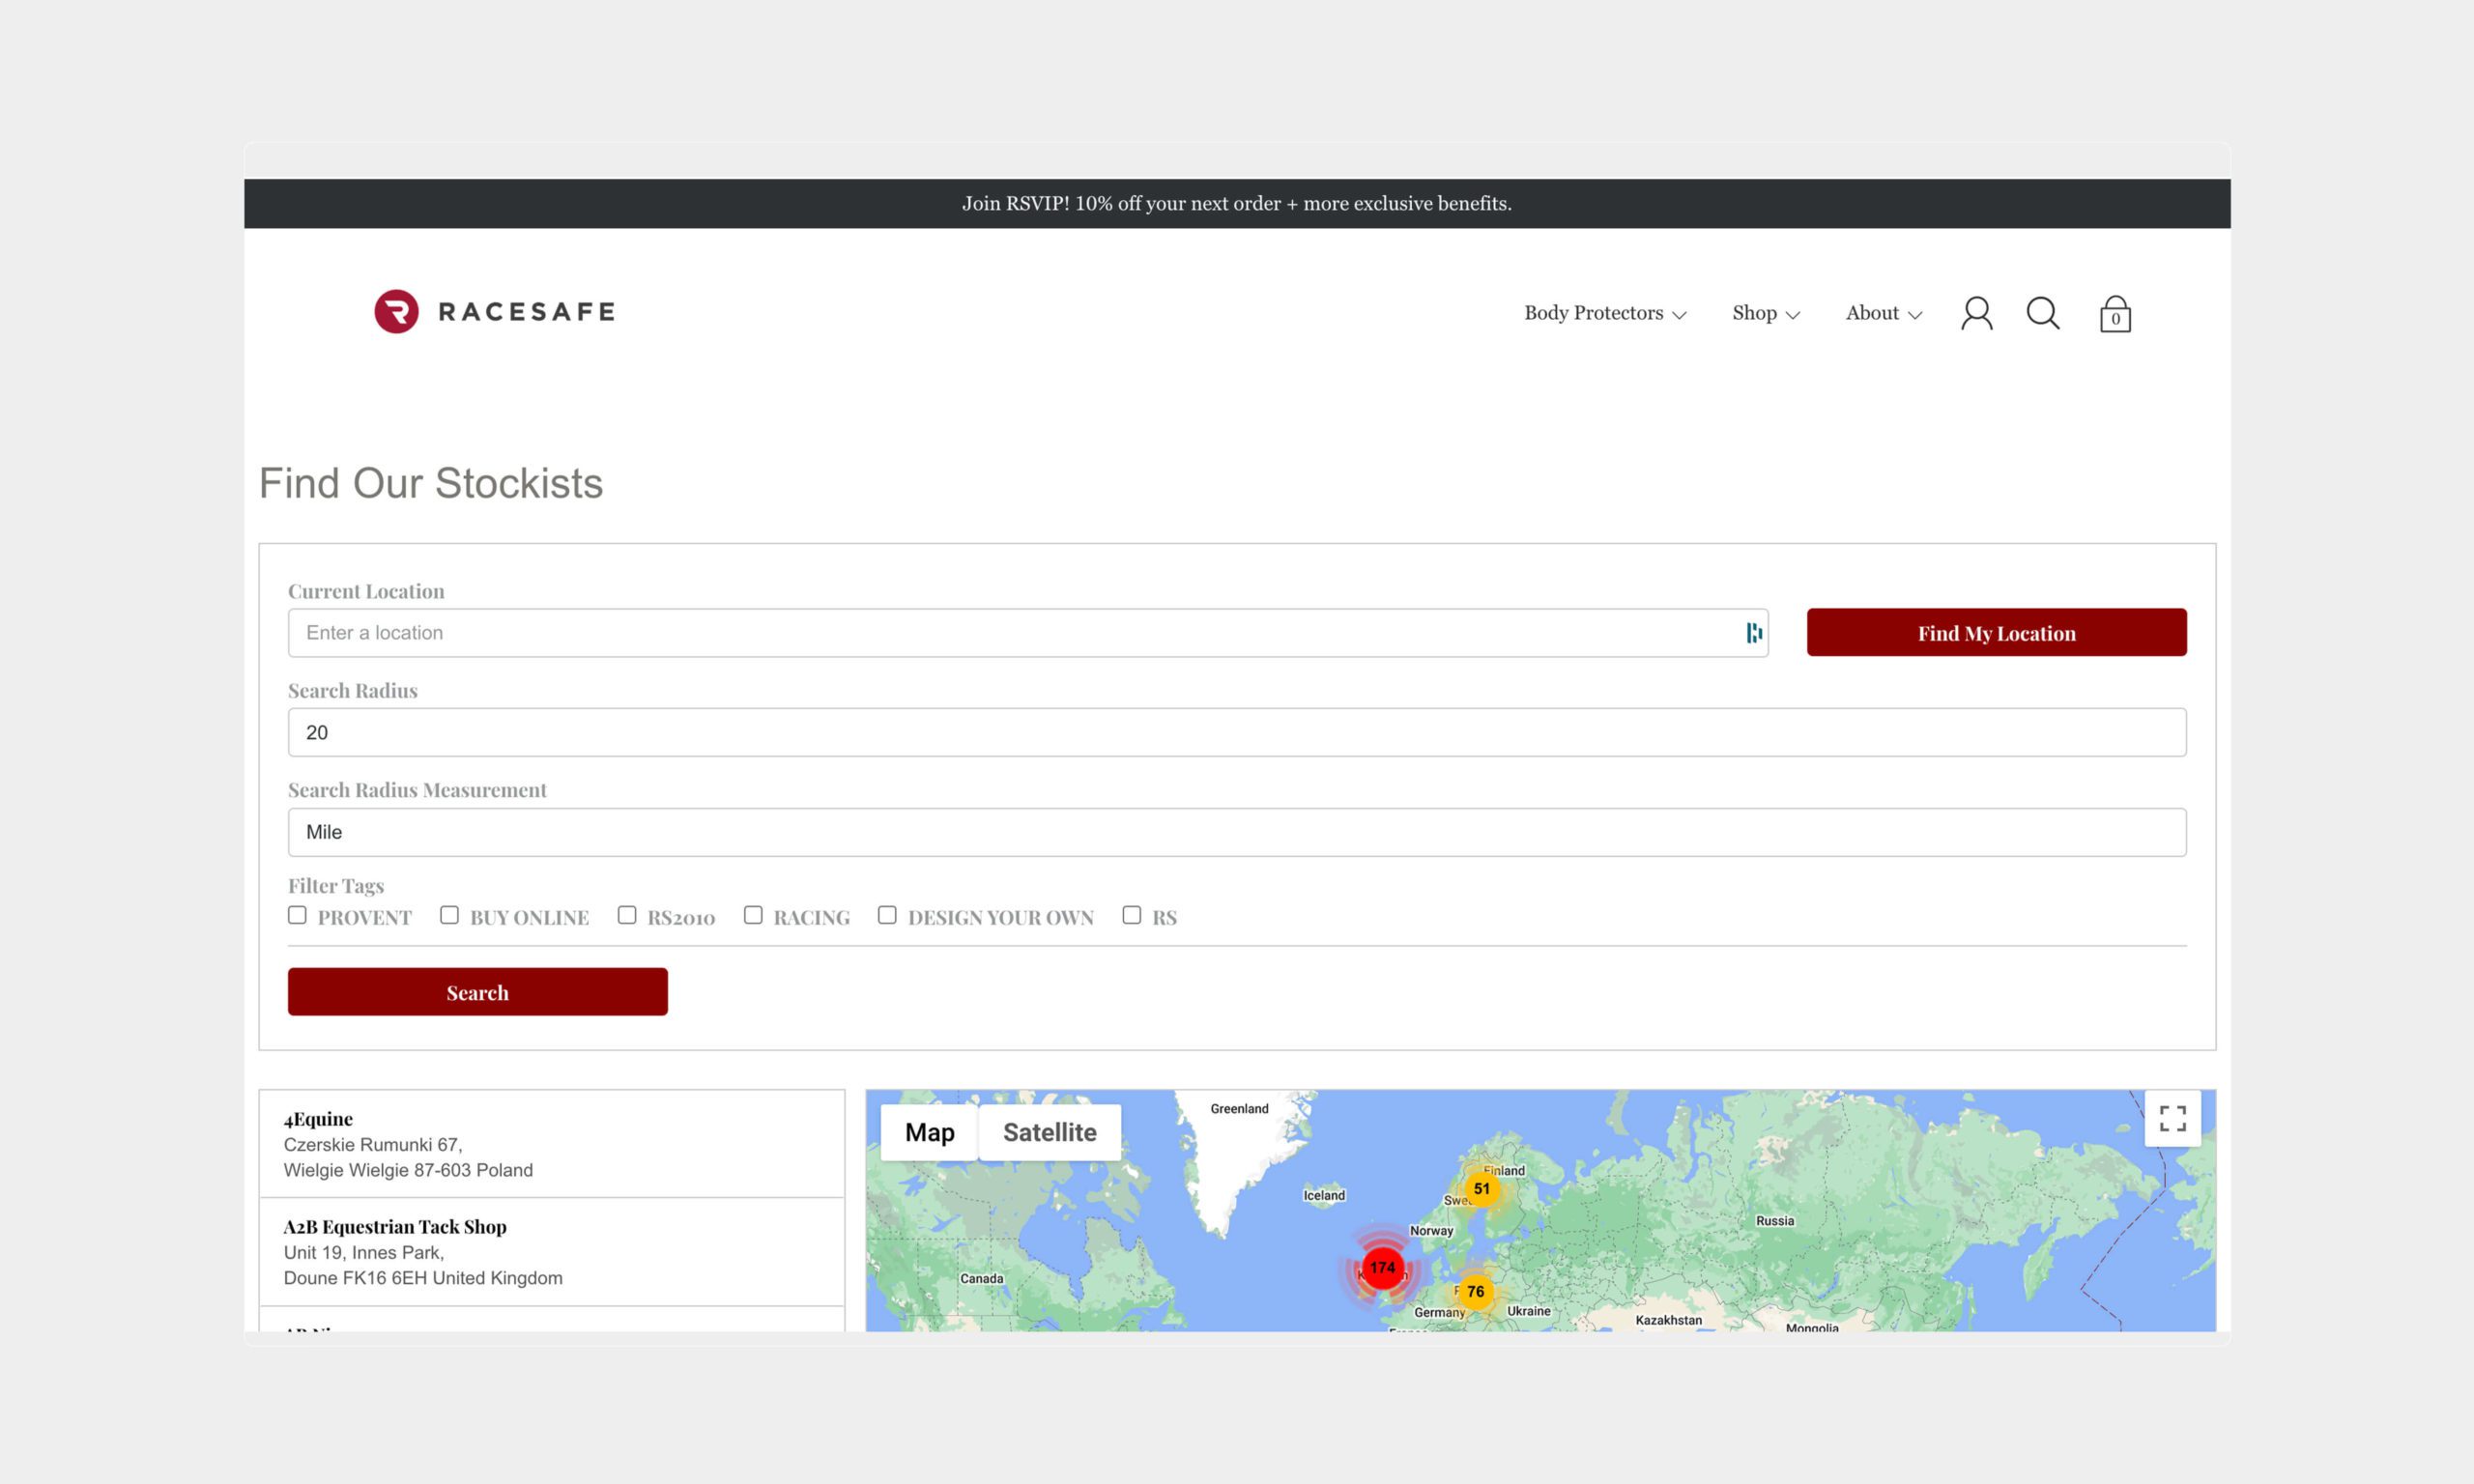Select the A2B Equestrian Tack Shop entry

pos(552,1252)
